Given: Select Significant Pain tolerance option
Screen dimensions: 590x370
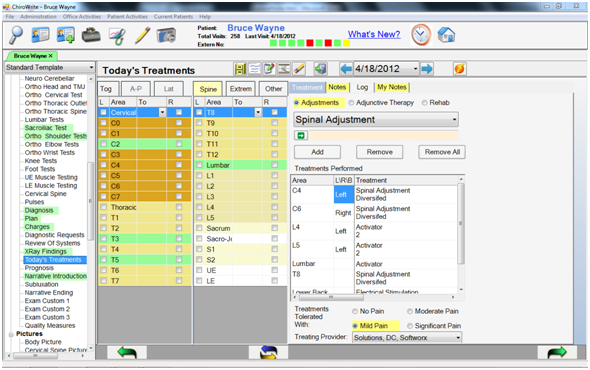Looking at the screenshot, I should (410, 326).
